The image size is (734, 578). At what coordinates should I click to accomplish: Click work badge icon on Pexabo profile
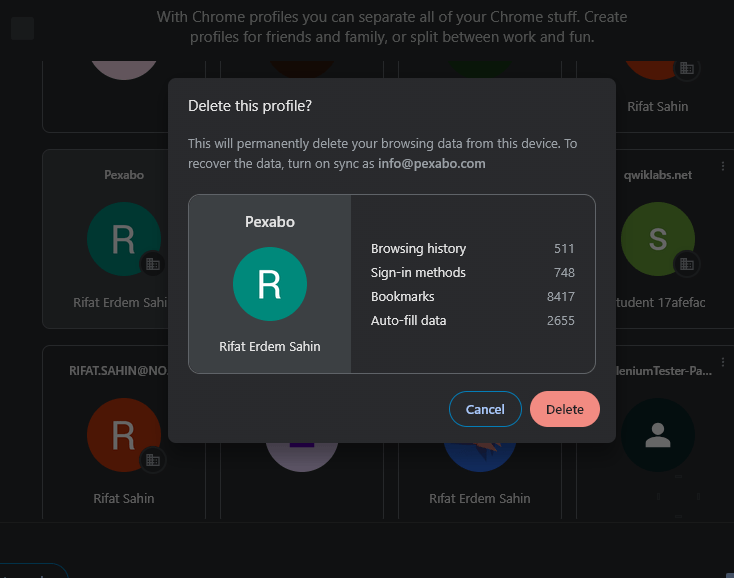tap(153, 264)
